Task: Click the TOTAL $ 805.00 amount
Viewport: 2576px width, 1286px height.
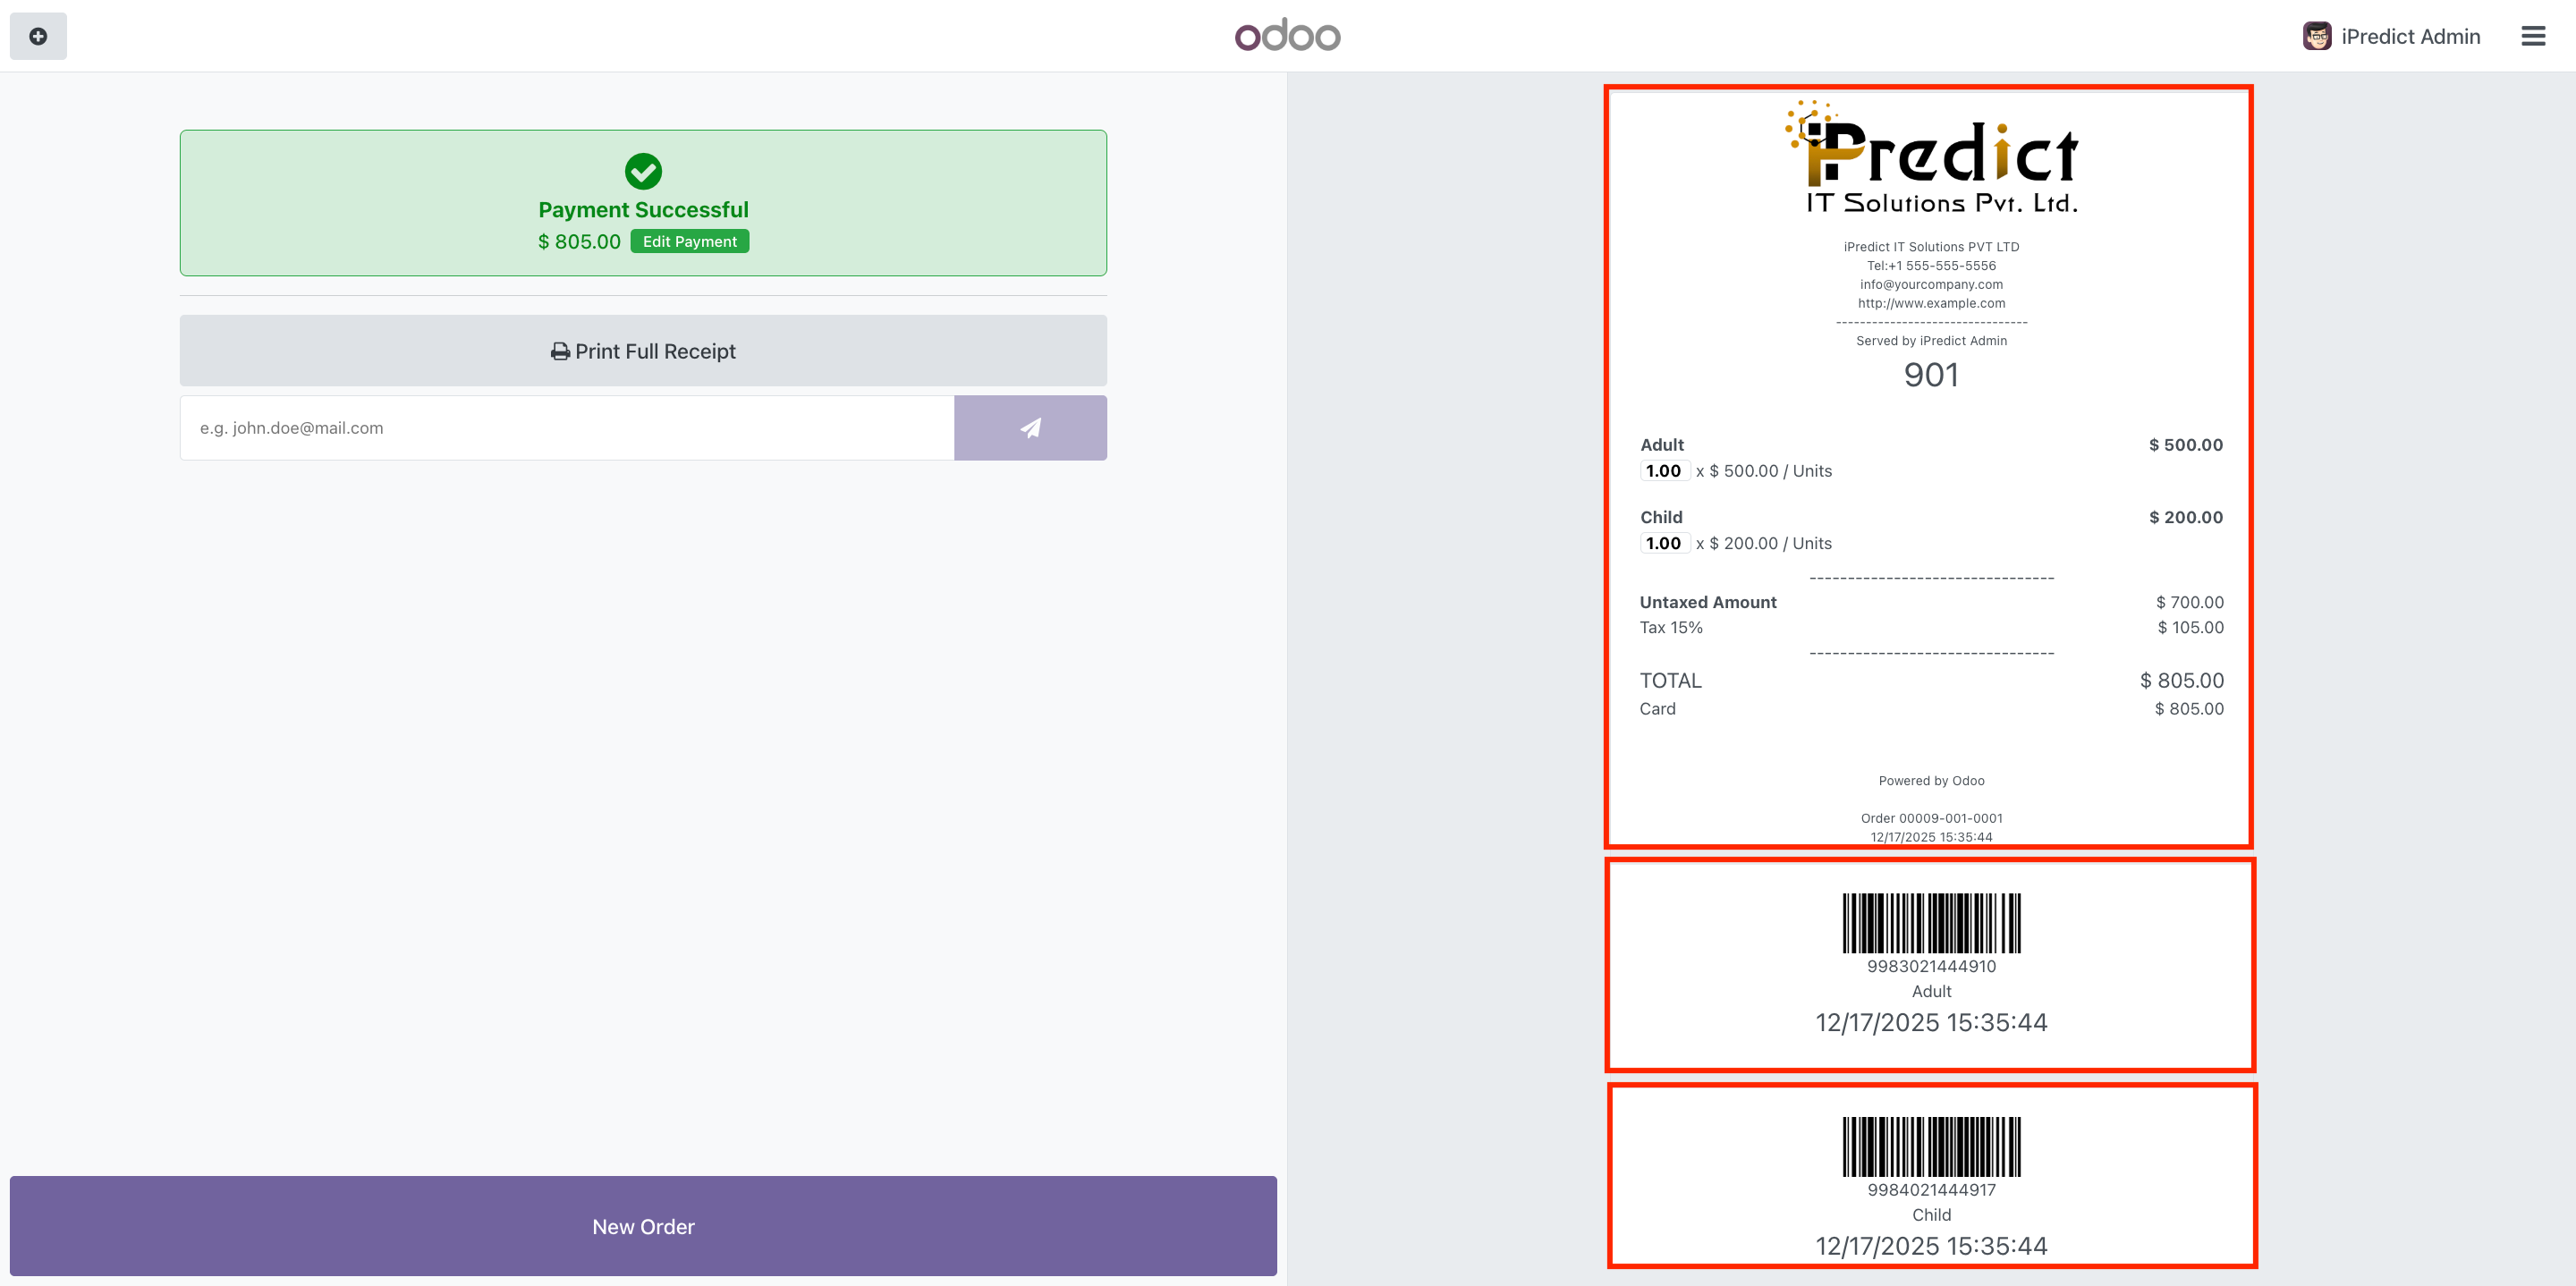Action: click(2181, 680)
